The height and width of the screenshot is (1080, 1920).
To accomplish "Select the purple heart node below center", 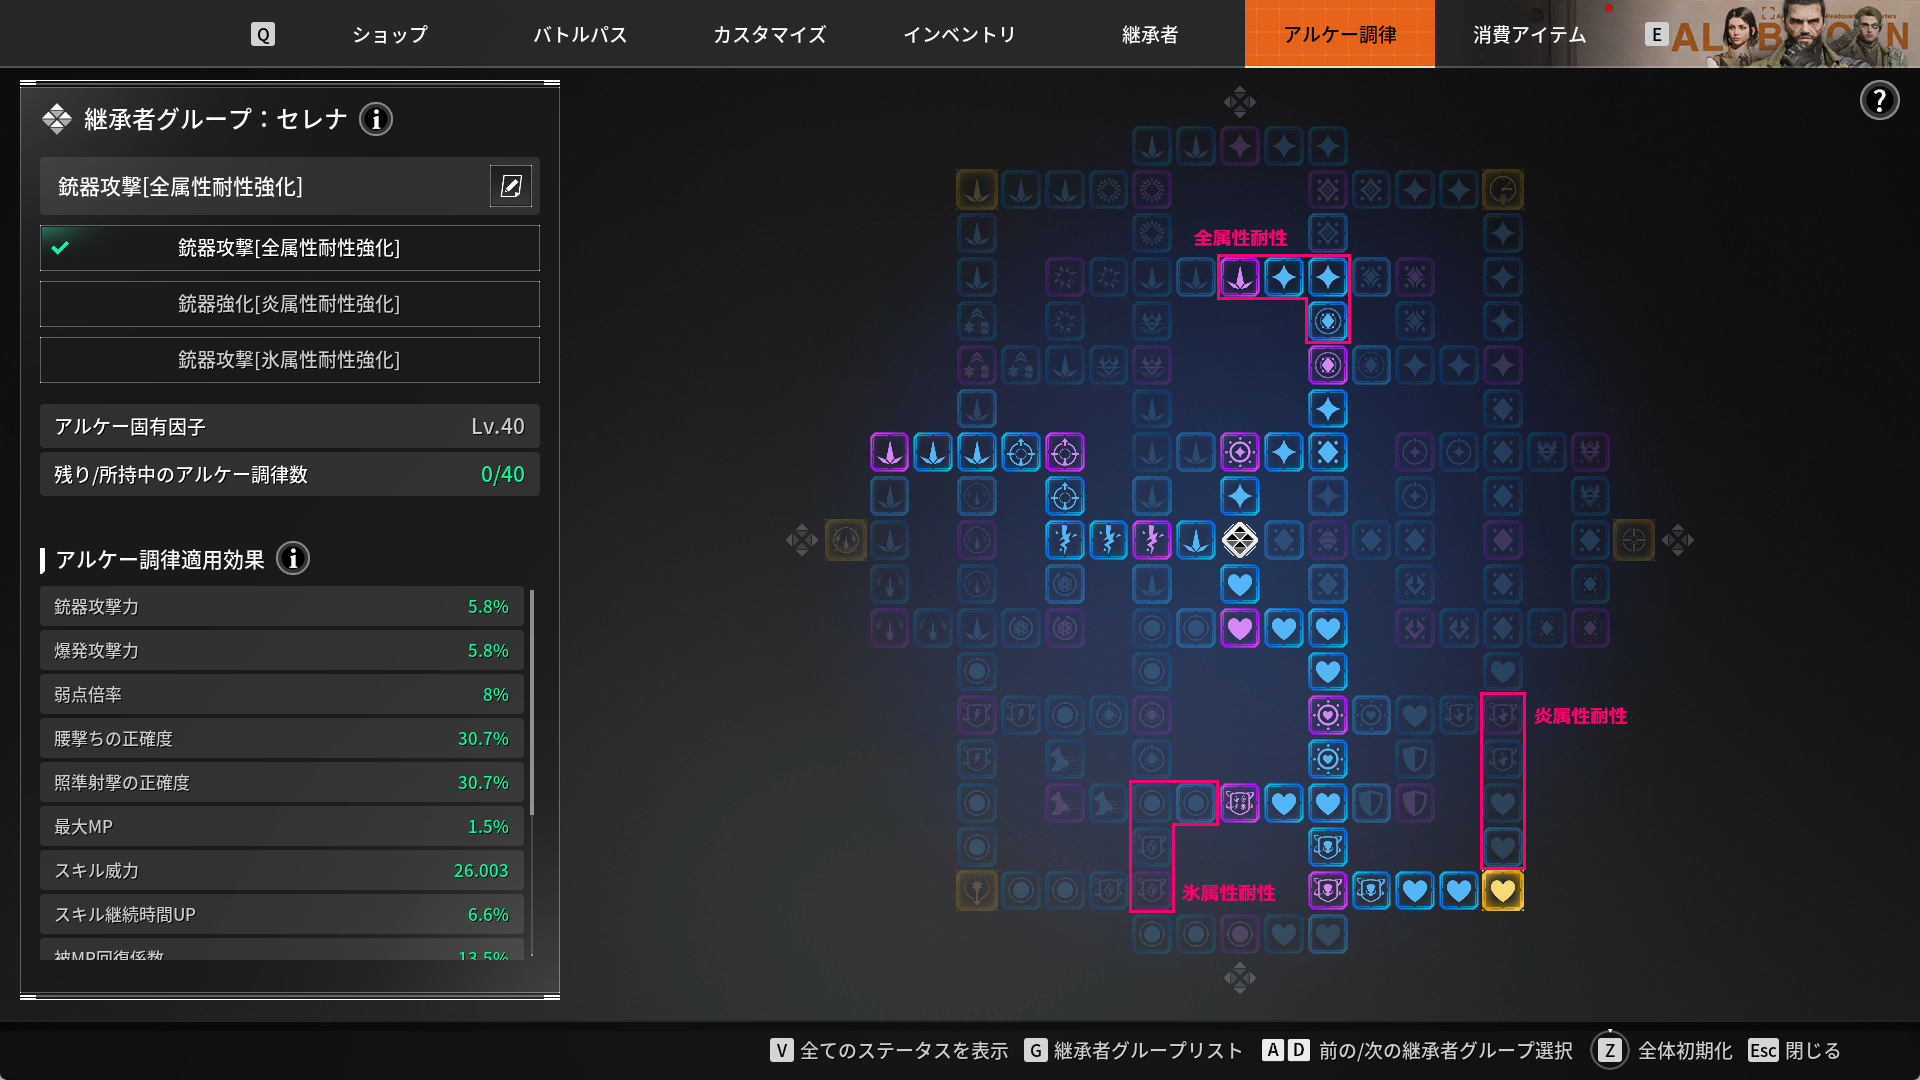I will click(1240, 628).
